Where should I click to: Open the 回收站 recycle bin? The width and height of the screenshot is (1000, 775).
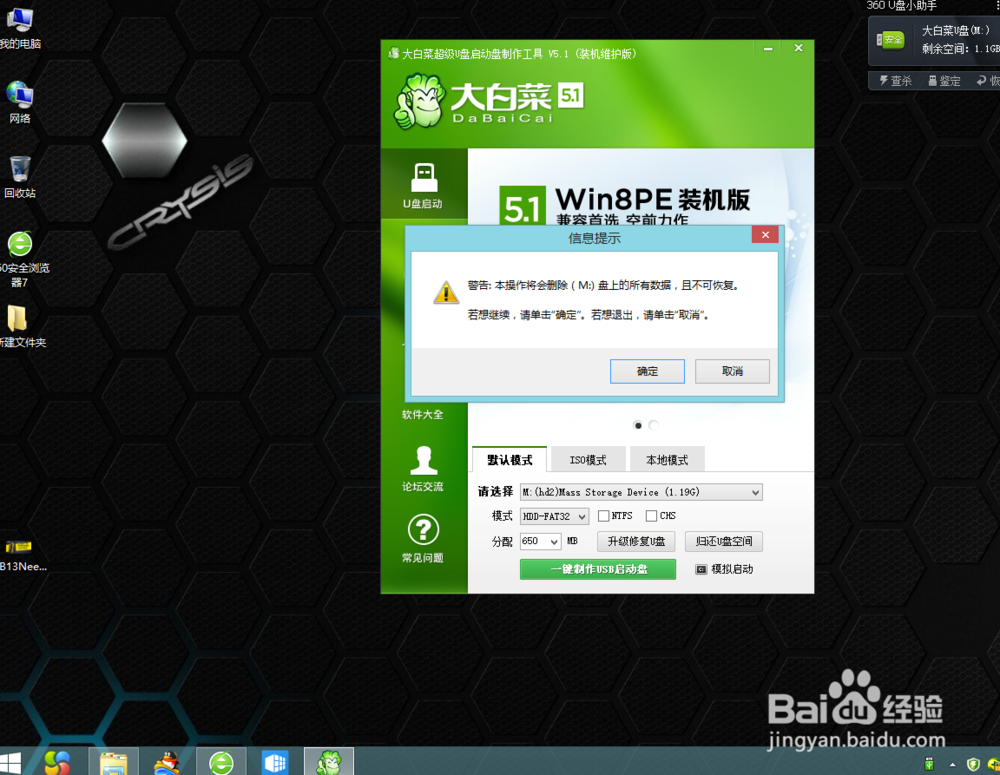coord(20,177)
